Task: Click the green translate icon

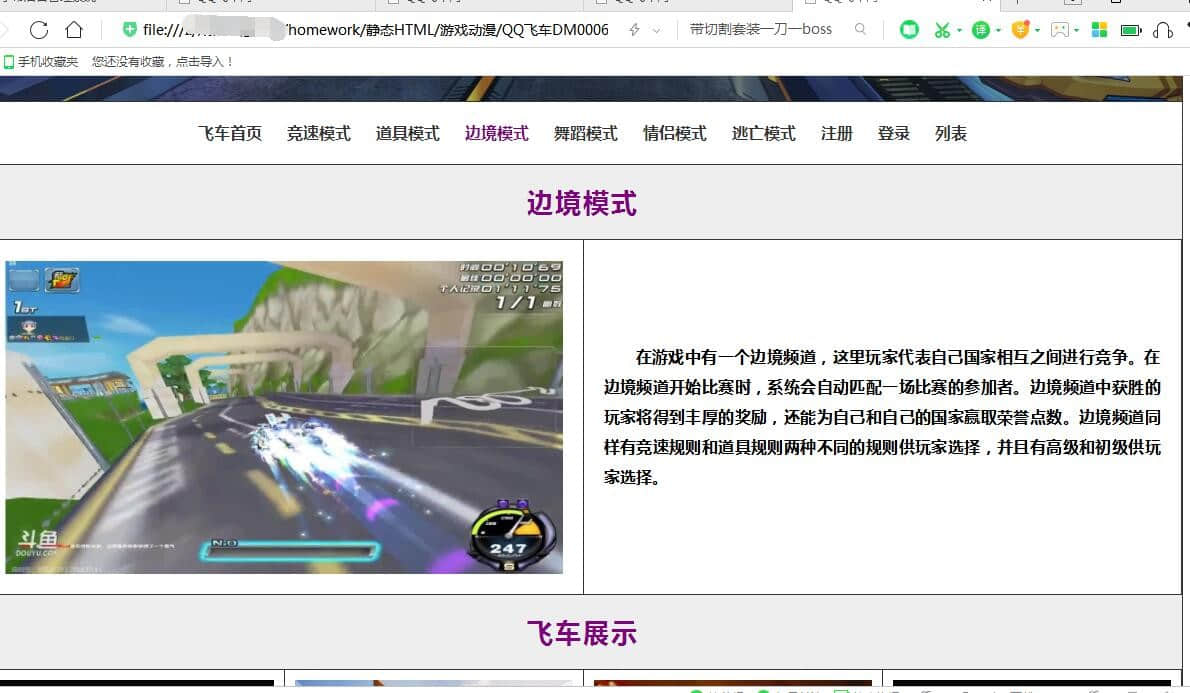Action: [x=980, y=30]
